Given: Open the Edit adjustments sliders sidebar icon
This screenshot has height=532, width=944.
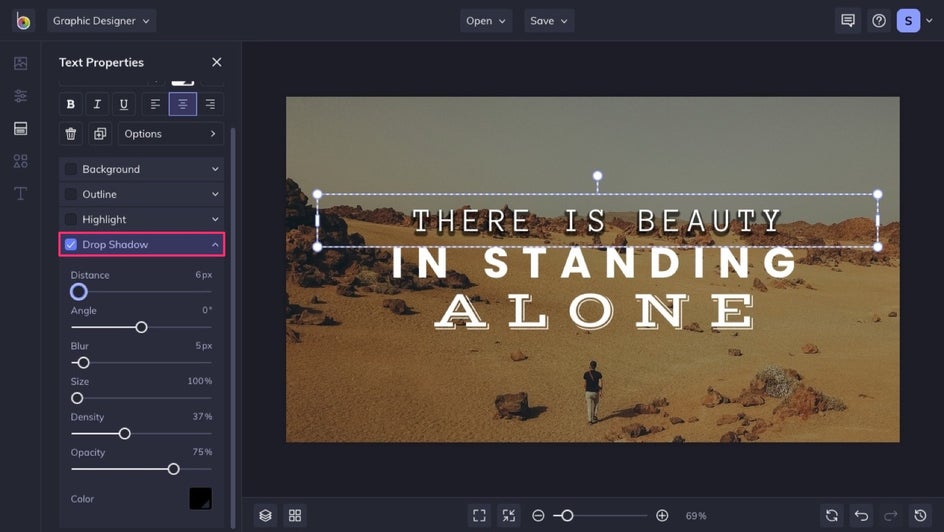Looking at the screenshot, I should pos(20,96).
